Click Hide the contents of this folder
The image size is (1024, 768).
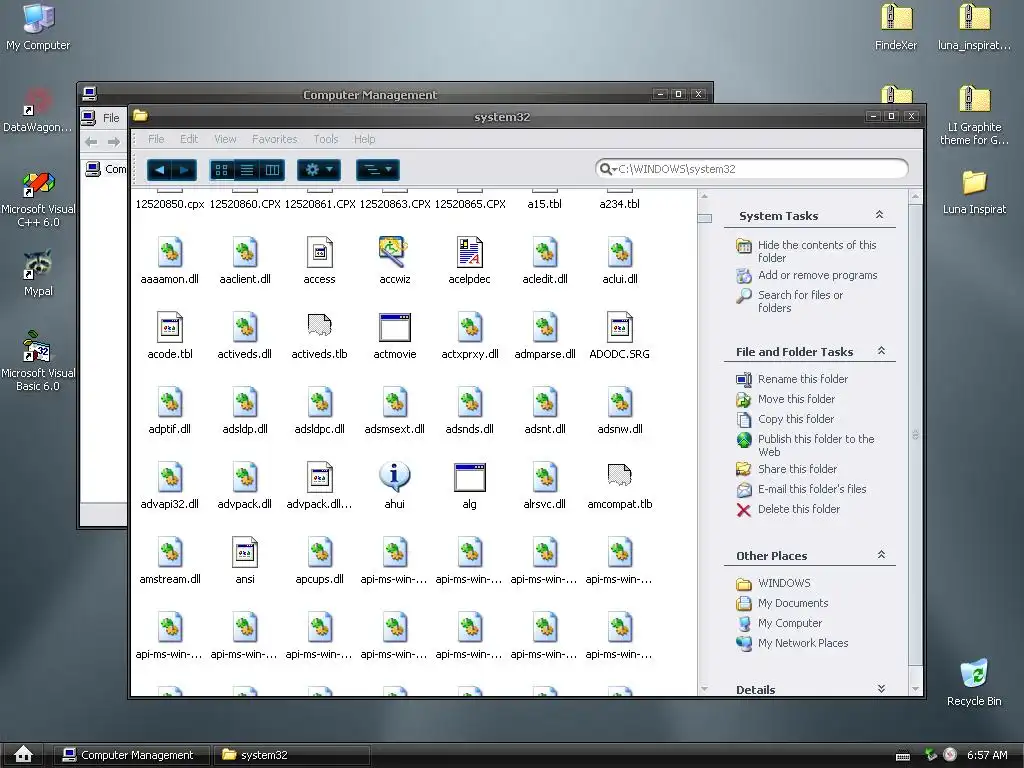pos(816,251)
